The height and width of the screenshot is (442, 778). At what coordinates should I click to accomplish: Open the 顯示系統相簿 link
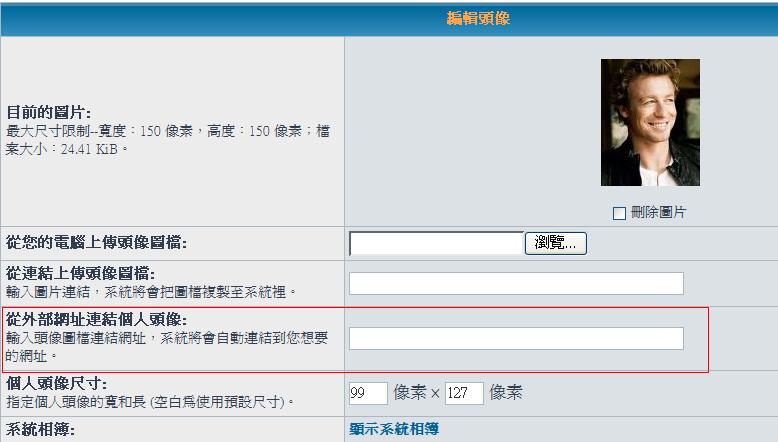tap(394, 429)
